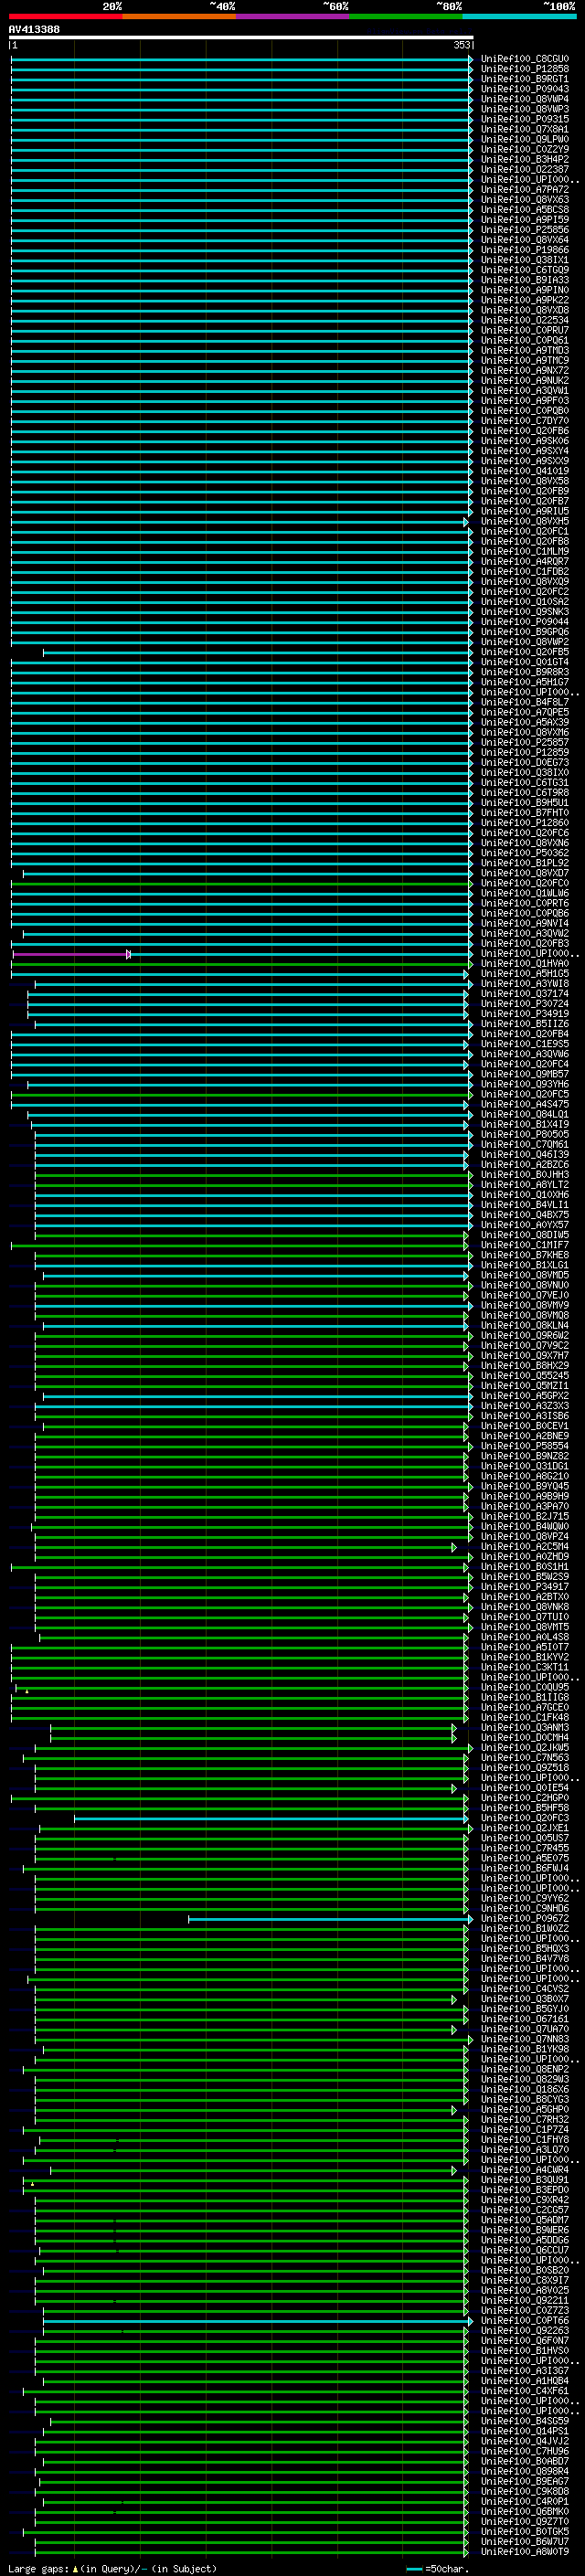Select UniRef100_P80505 label

[x=524, y=1134]
